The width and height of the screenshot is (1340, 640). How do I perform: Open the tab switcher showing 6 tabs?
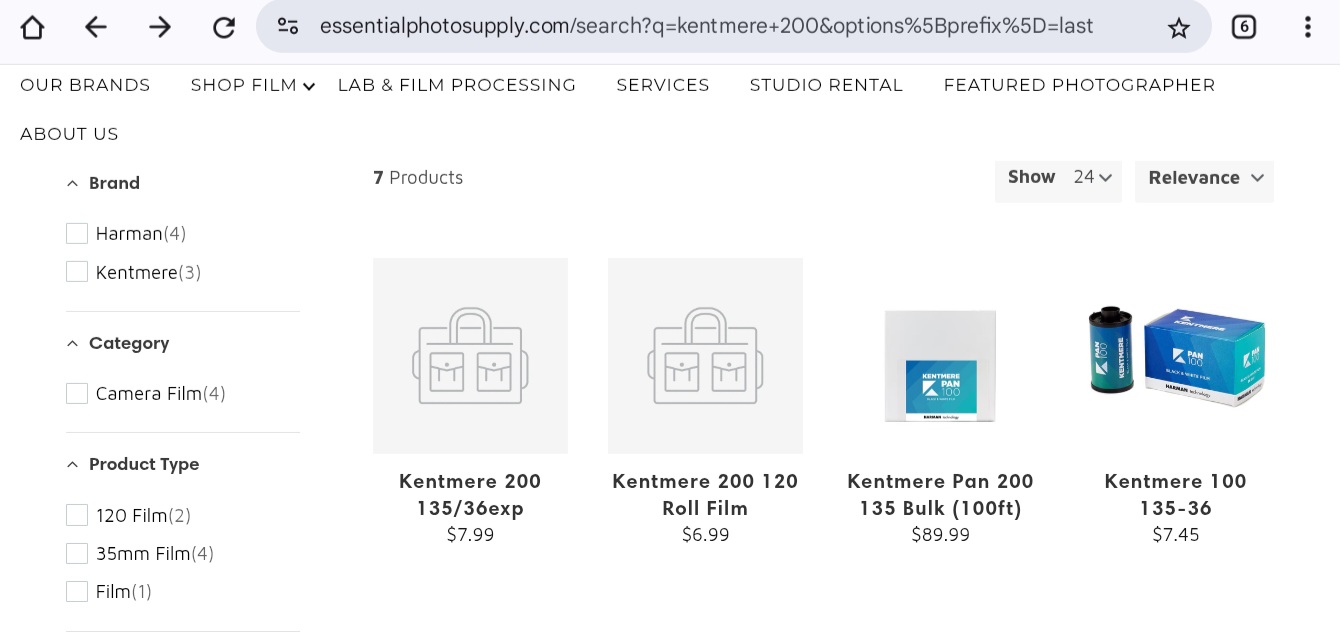[1243, 27]
